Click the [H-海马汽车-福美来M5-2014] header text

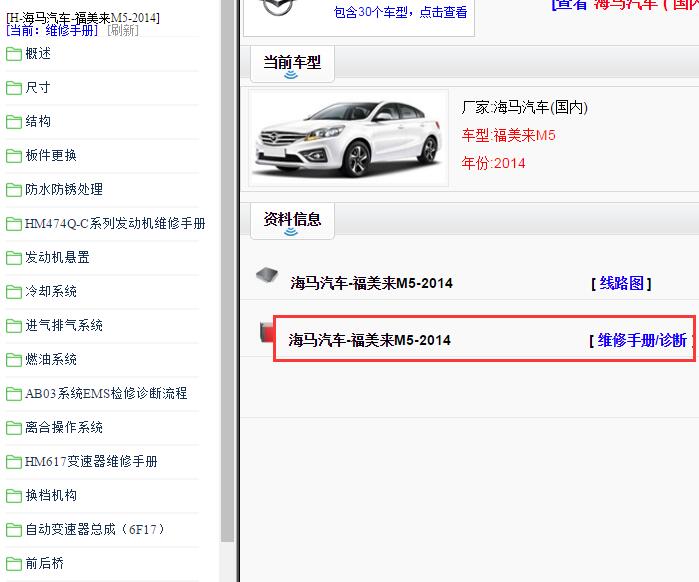(x=83, y=18)
